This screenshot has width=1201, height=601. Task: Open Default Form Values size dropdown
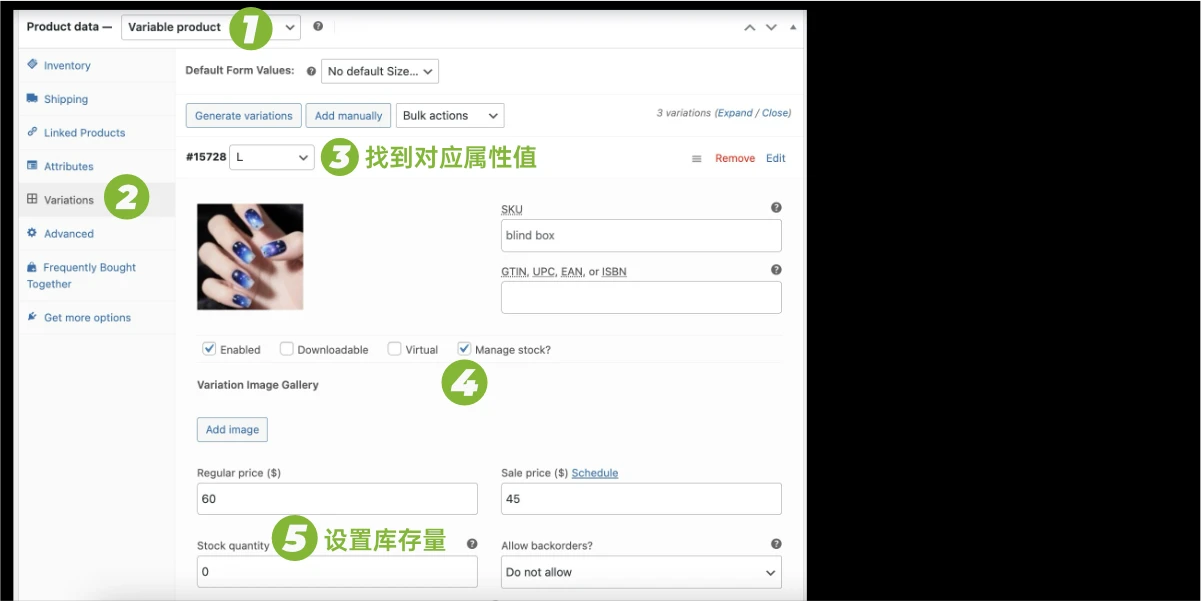[x=379, y=71]
